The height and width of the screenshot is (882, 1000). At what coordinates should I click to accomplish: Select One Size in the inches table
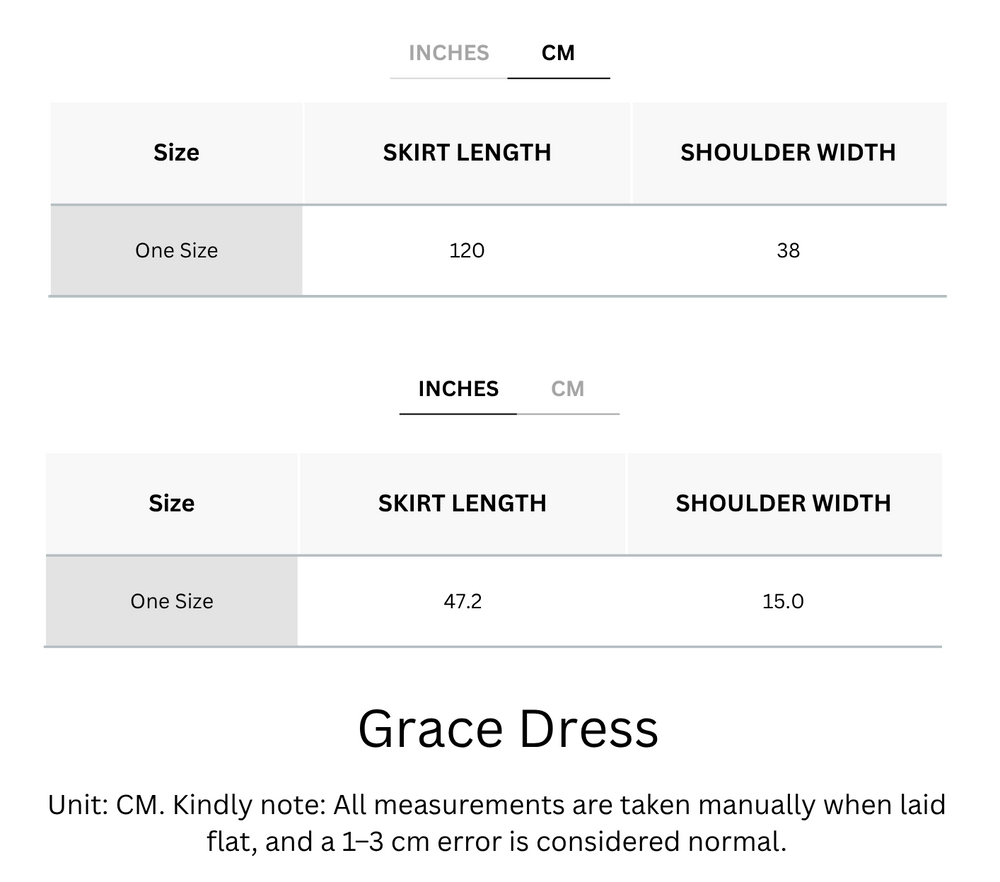pyautogui.click(x=171, y=601)
